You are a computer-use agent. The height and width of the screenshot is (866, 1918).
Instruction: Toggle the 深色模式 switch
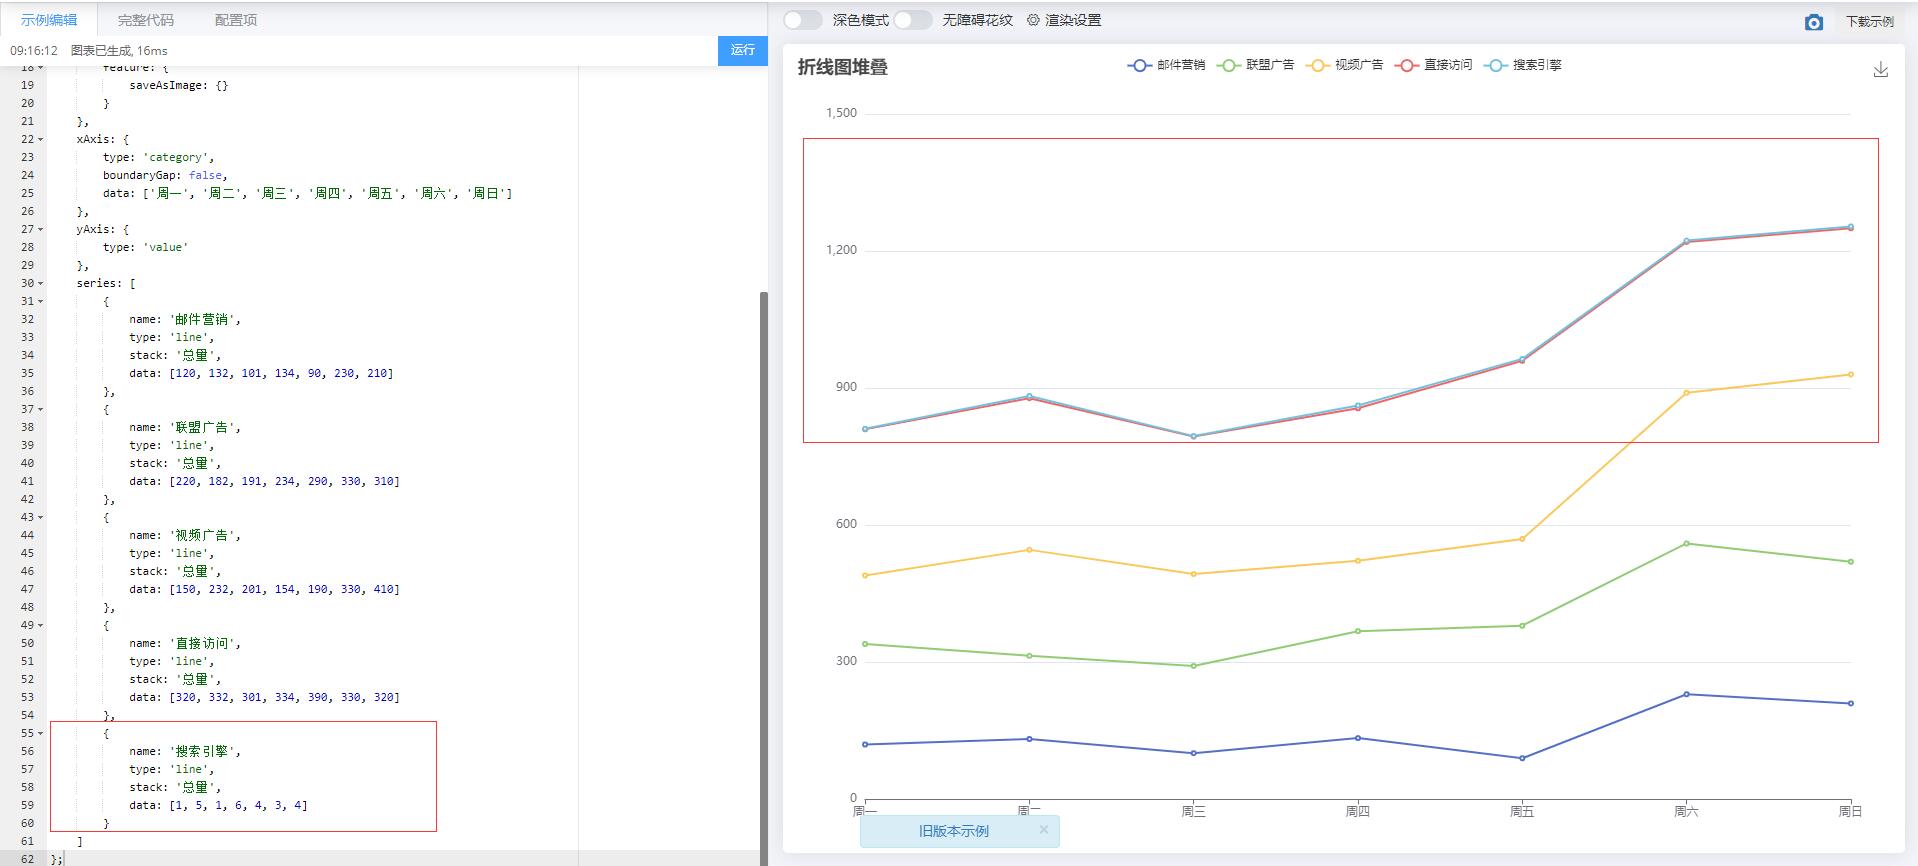pos(802,20)
